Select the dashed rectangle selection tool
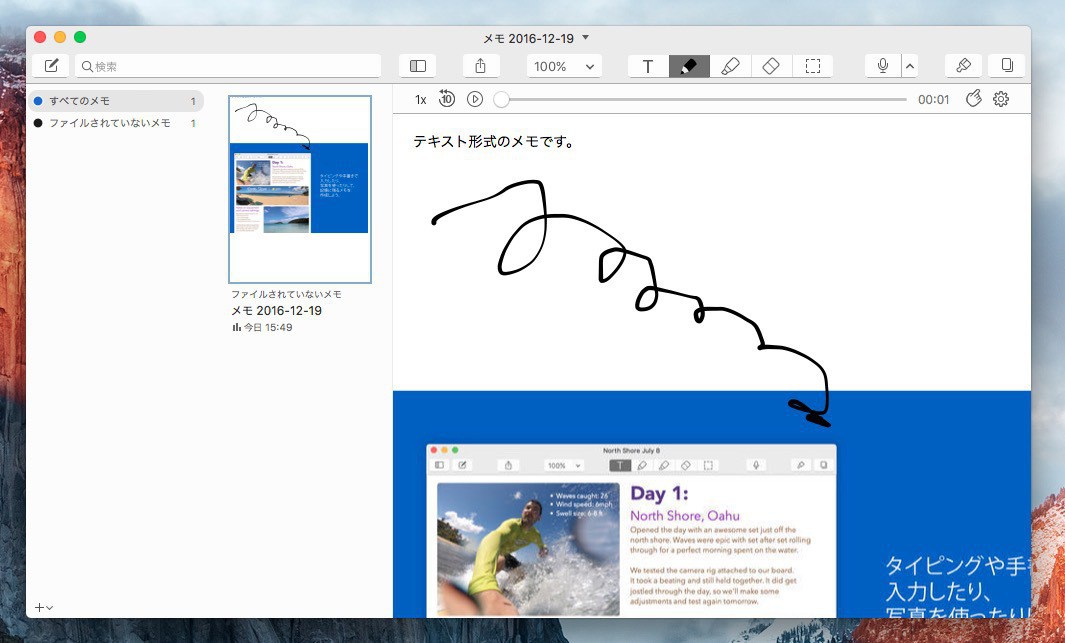The height and width of the screenshot is (643, 1065). (813, 66)
